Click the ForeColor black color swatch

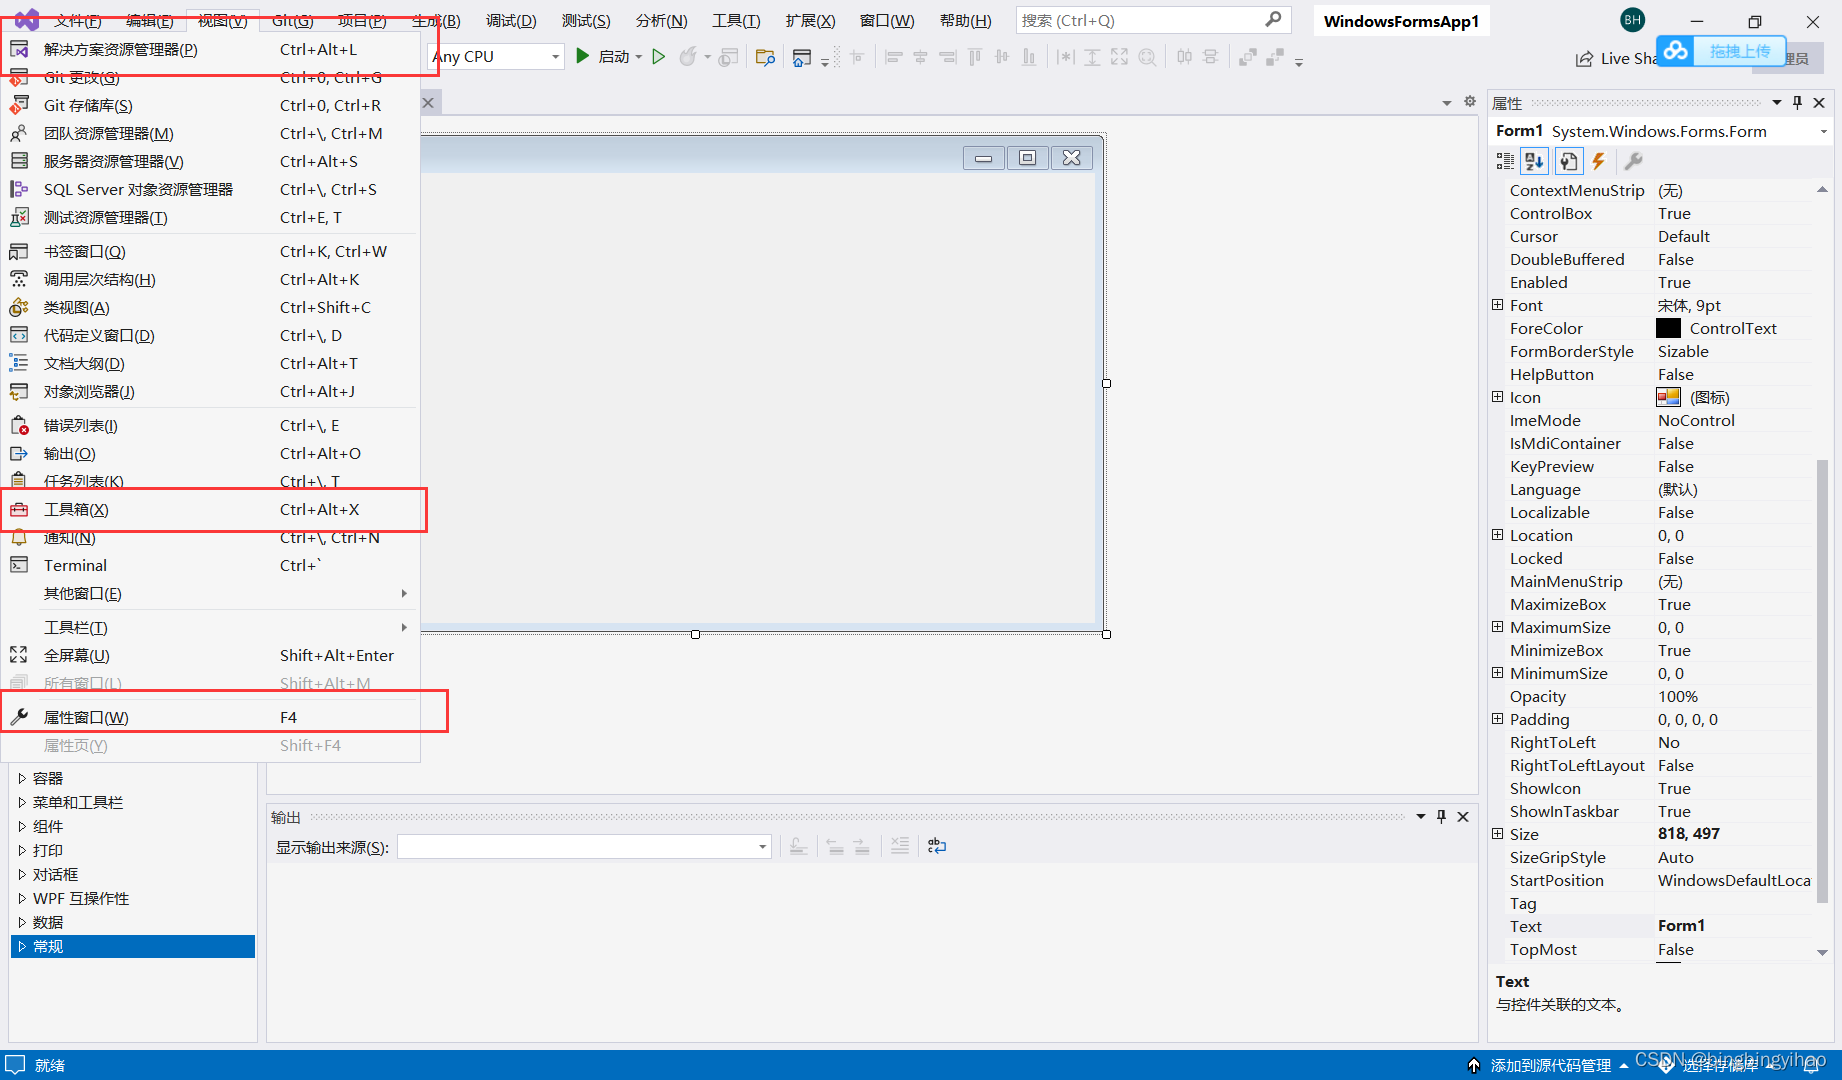click(x=1668, y=328)
